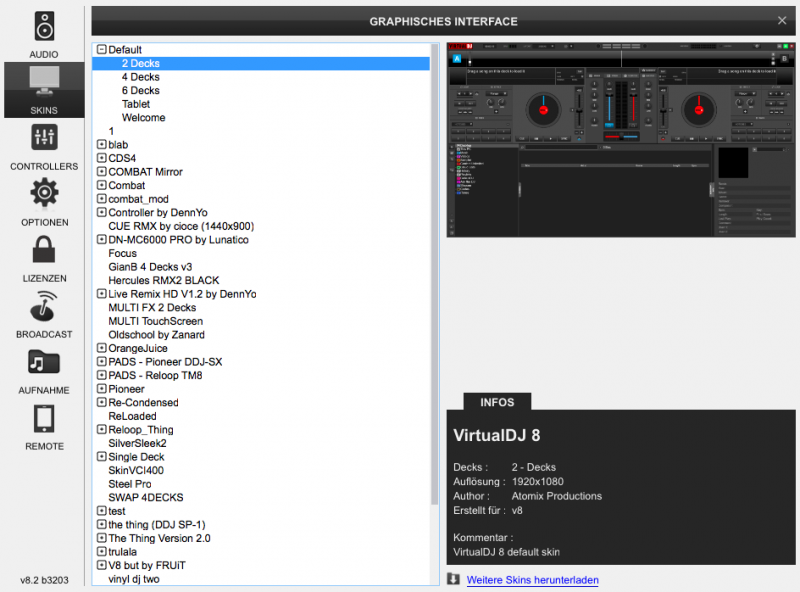Select the Tablet skin variant
The height and width of the screenshot is (592, 800).
[x=136, y=104]
